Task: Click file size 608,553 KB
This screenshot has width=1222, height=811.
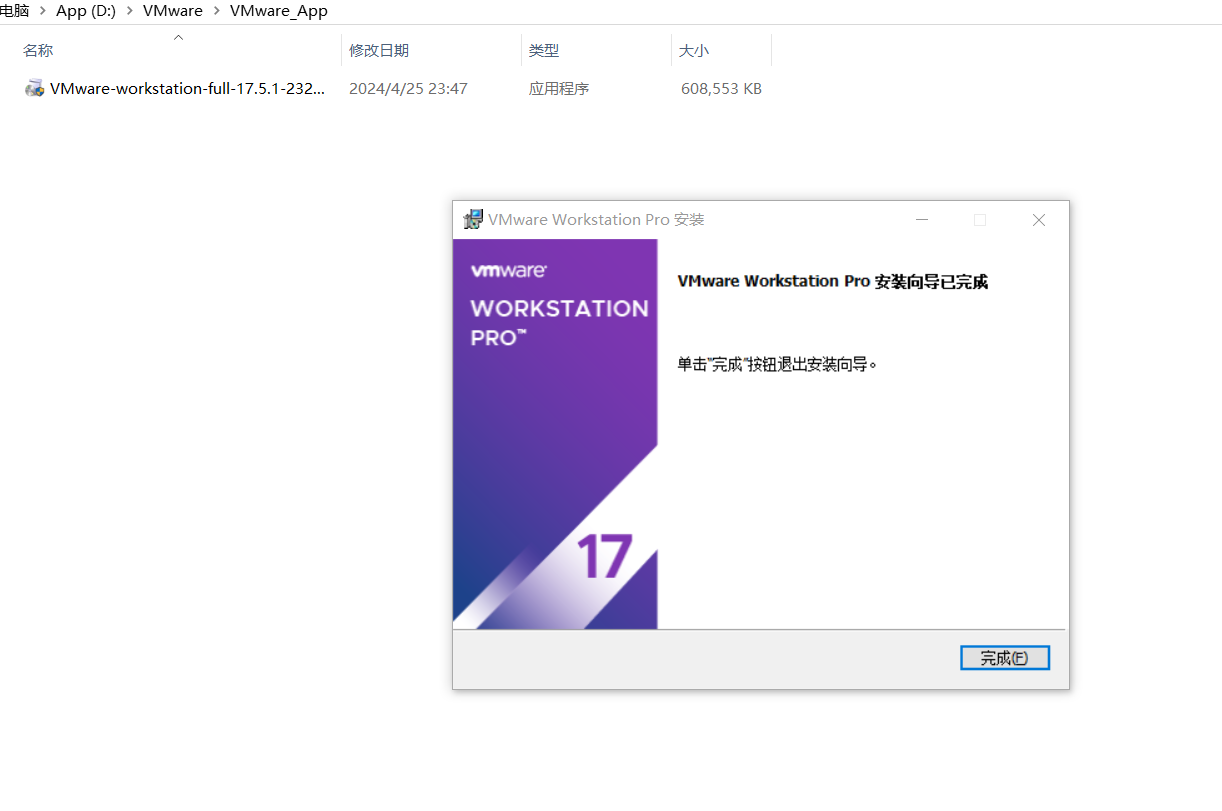Action: click(721, 88)
